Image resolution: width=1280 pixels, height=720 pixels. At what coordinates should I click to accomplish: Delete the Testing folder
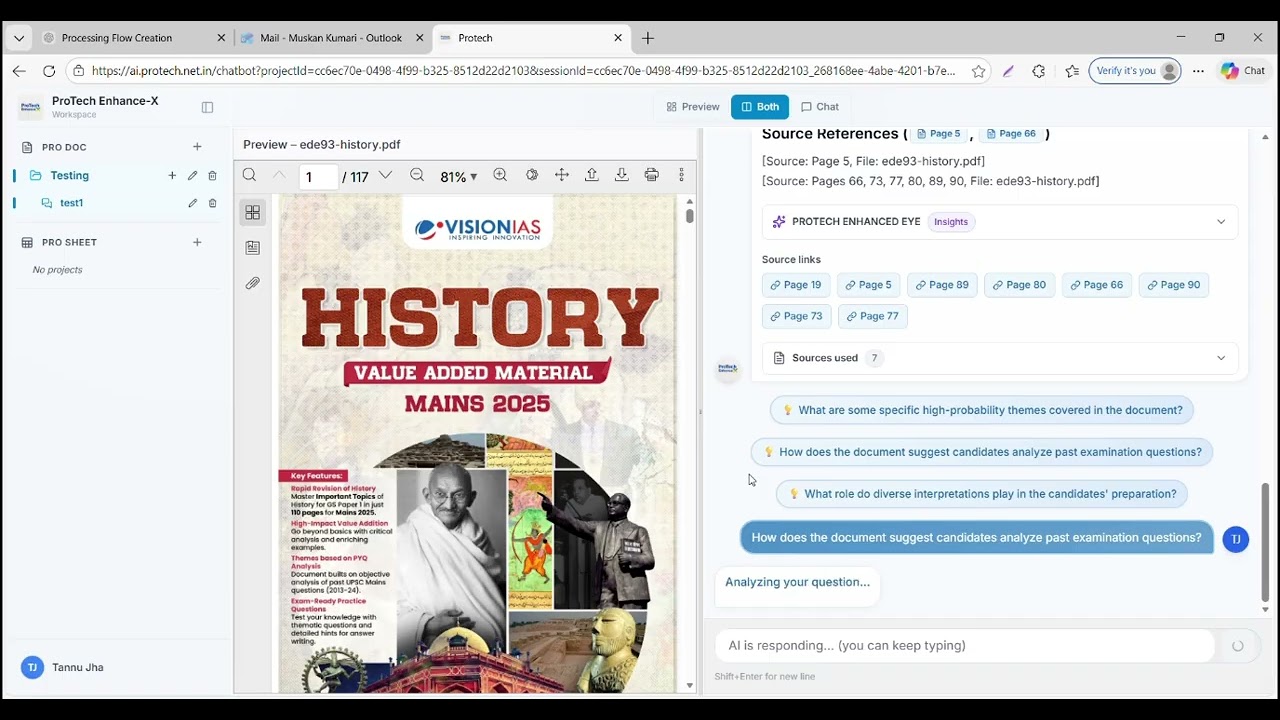click(212, 176)
